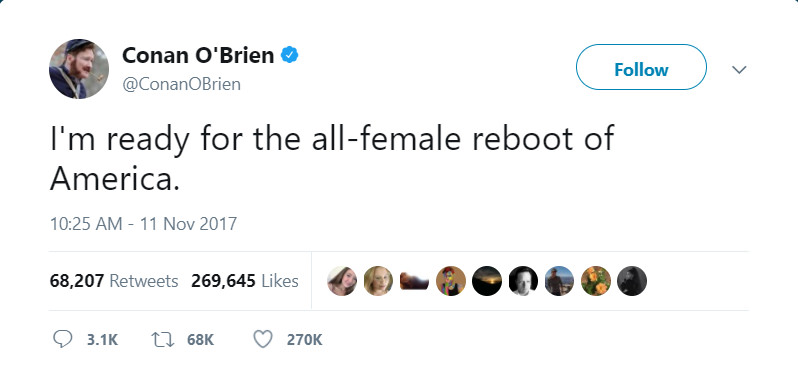The height and width of the screenshot is (372, 798).
Task: Expand the tweet options chevron
Action: (x=739, y=69)
